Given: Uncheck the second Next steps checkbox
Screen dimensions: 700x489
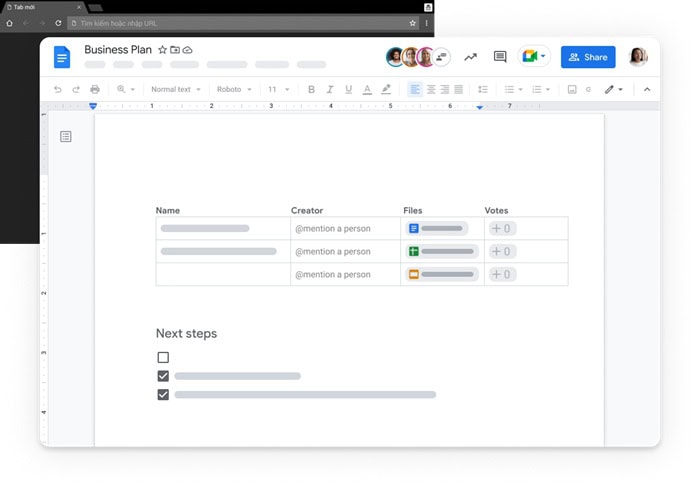Looking at the screenshot, I should 163,376.
